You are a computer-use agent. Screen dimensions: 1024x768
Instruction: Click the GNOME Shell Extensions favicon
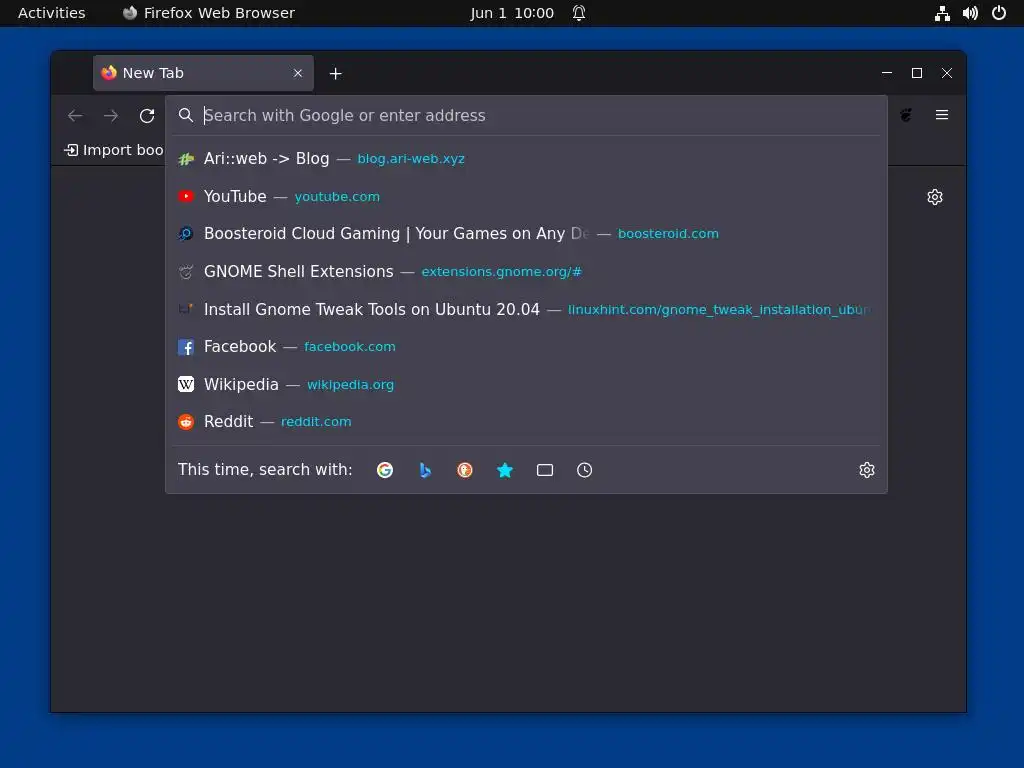click(x=185, y=272)
